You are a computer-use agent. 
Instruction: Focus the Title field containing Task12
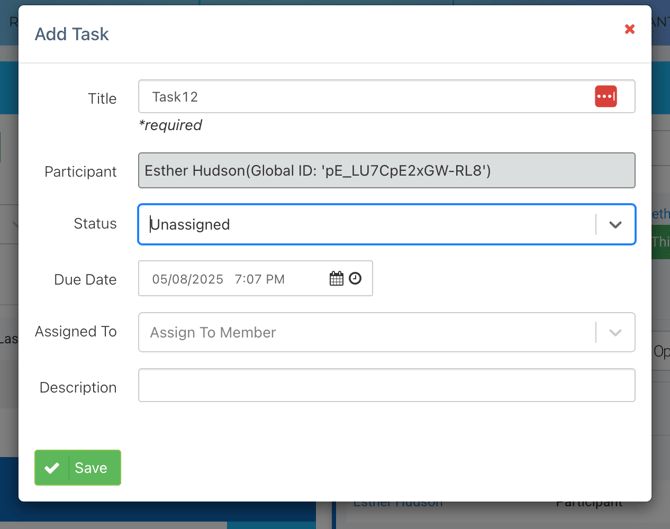click(365, 97)
